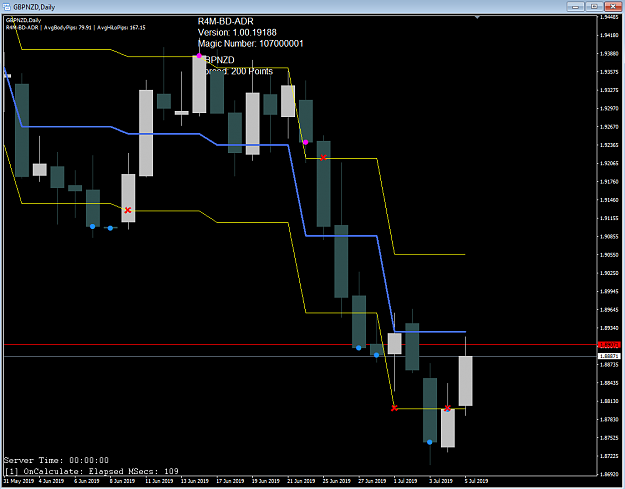This screenshot has height=489, width=625.
Task: Click the rightmost red X on the lower band
Action: pos(448,408)
